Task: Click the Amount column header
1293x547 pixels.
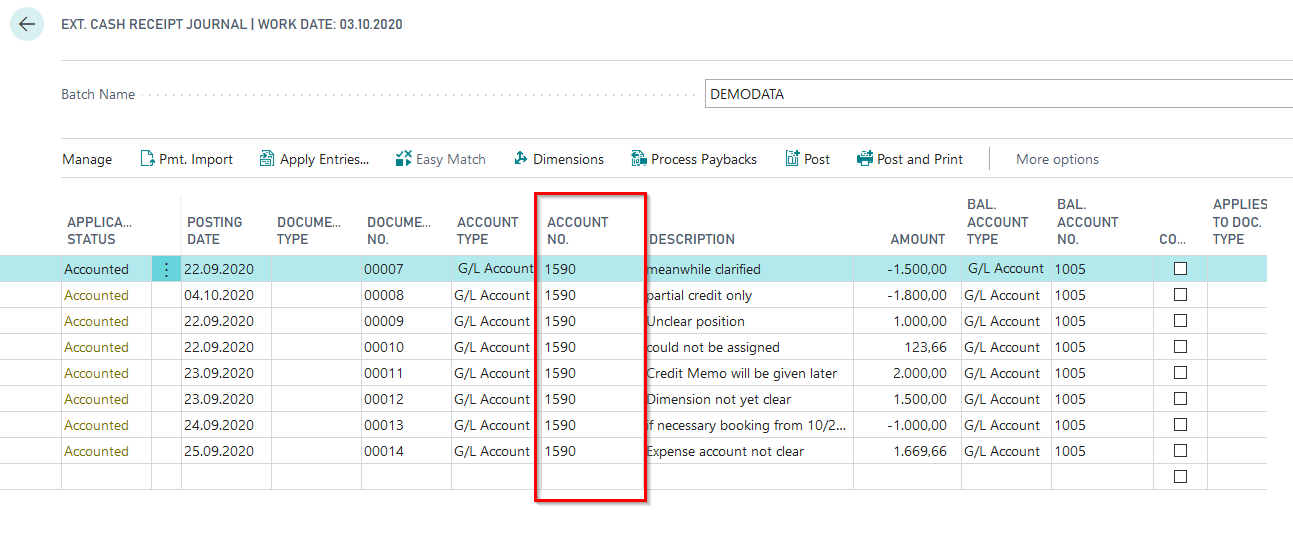Action: tap(917, 239)
